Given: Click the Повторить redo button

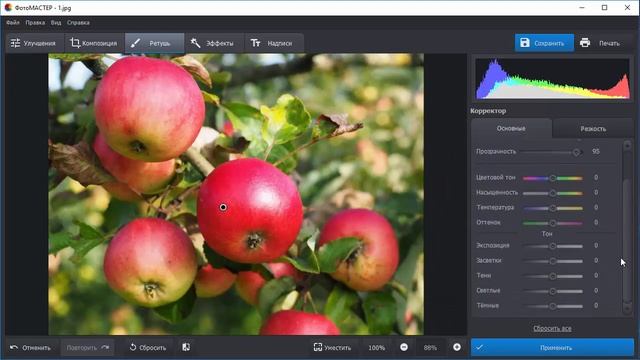Looking at the screenshot, I should (x=88, y=348).
